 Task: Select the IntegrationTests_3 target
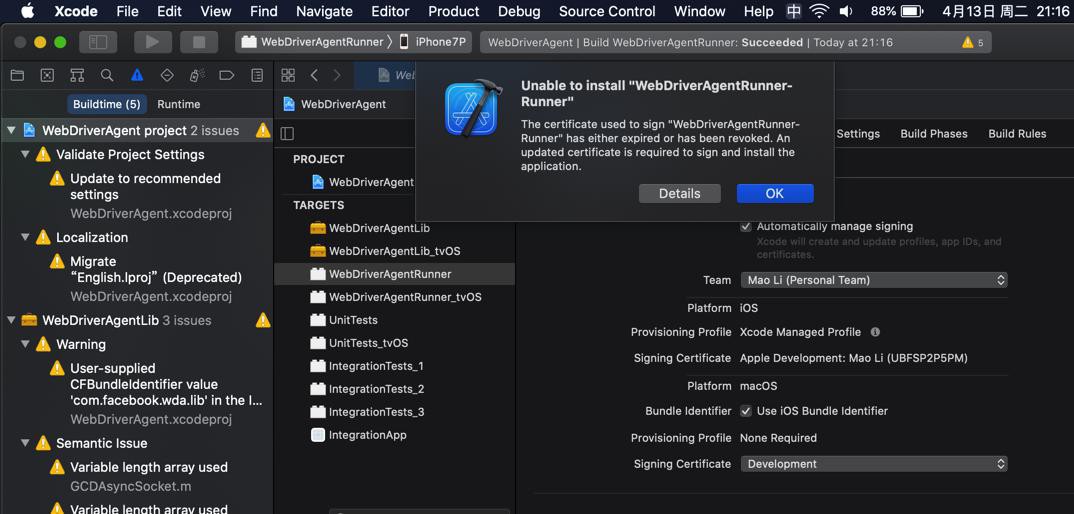(394, 412)
